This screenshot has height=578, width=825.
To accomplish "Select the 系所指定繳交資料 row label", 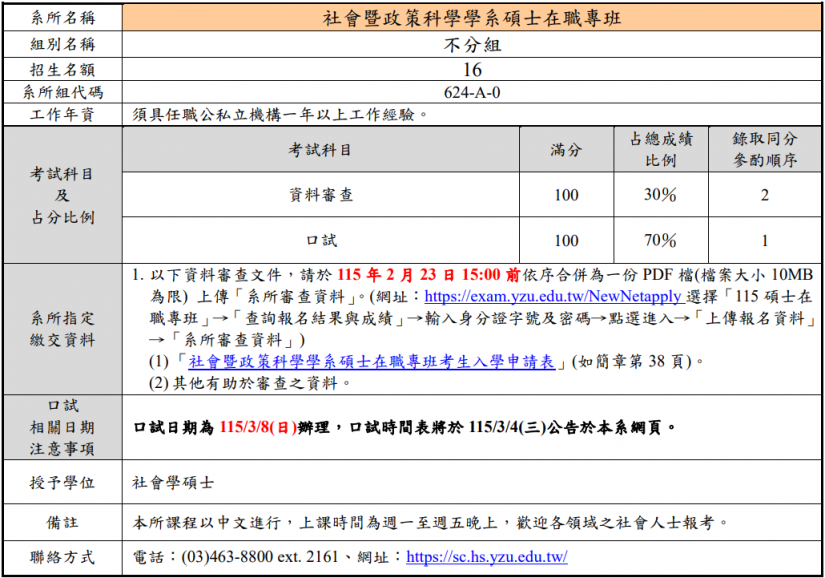I will (x=62, y=329).
